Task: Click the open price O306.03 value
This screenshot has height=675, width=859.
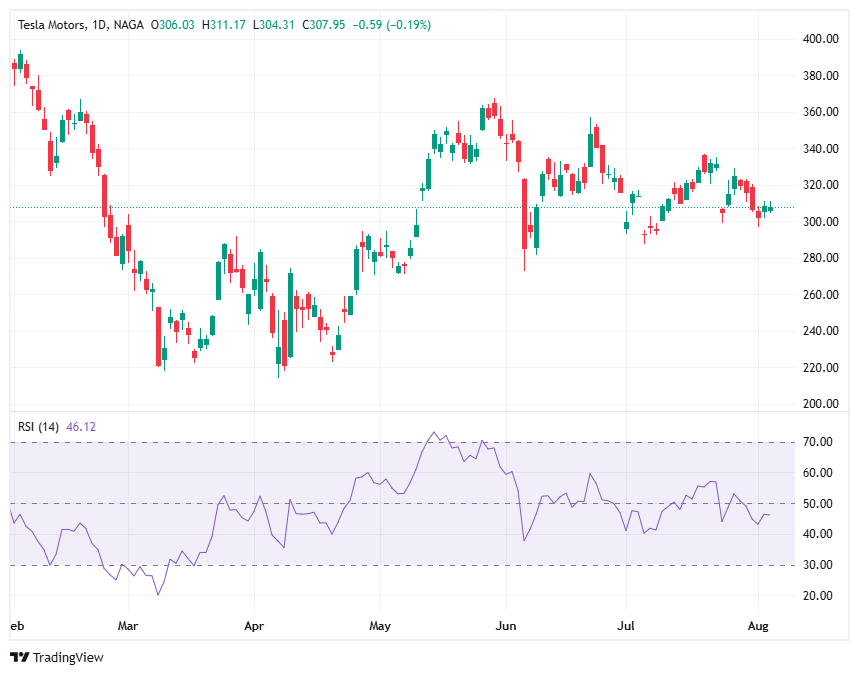Action: click(174, 25)
